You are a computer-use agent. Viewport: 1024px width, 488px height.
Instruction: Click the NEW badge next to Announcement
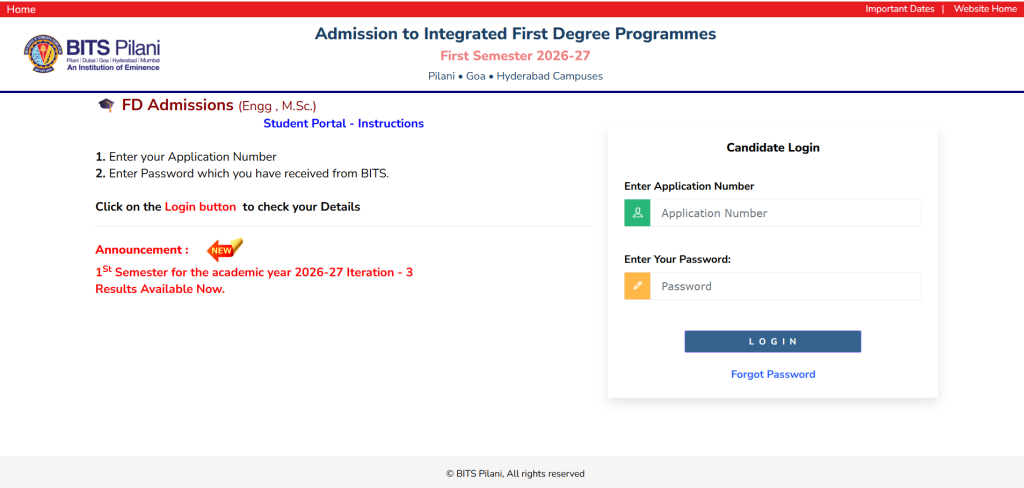[225, 249]
